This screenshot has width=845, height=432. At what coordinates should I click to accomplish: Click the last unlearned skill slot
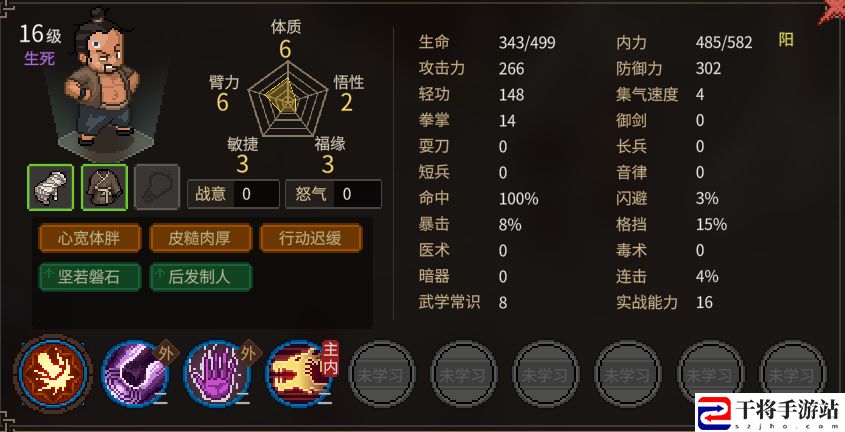coord(792,373)
